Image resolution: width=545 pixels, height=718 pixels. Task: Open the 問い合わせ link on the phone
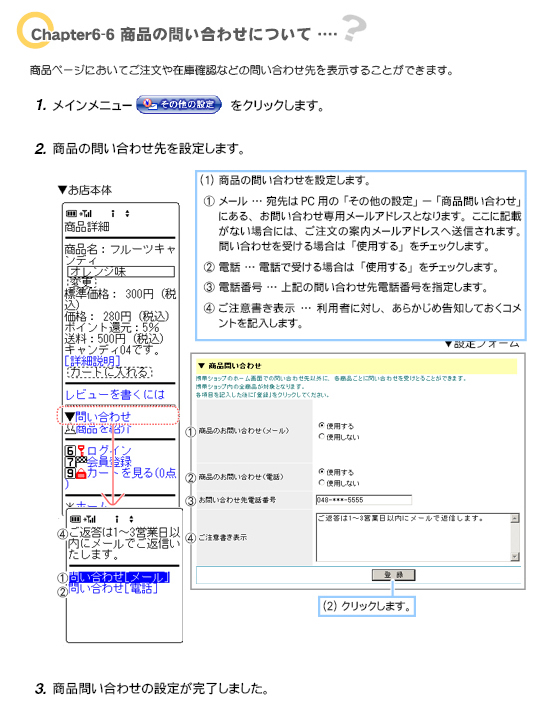pos(103,416)
